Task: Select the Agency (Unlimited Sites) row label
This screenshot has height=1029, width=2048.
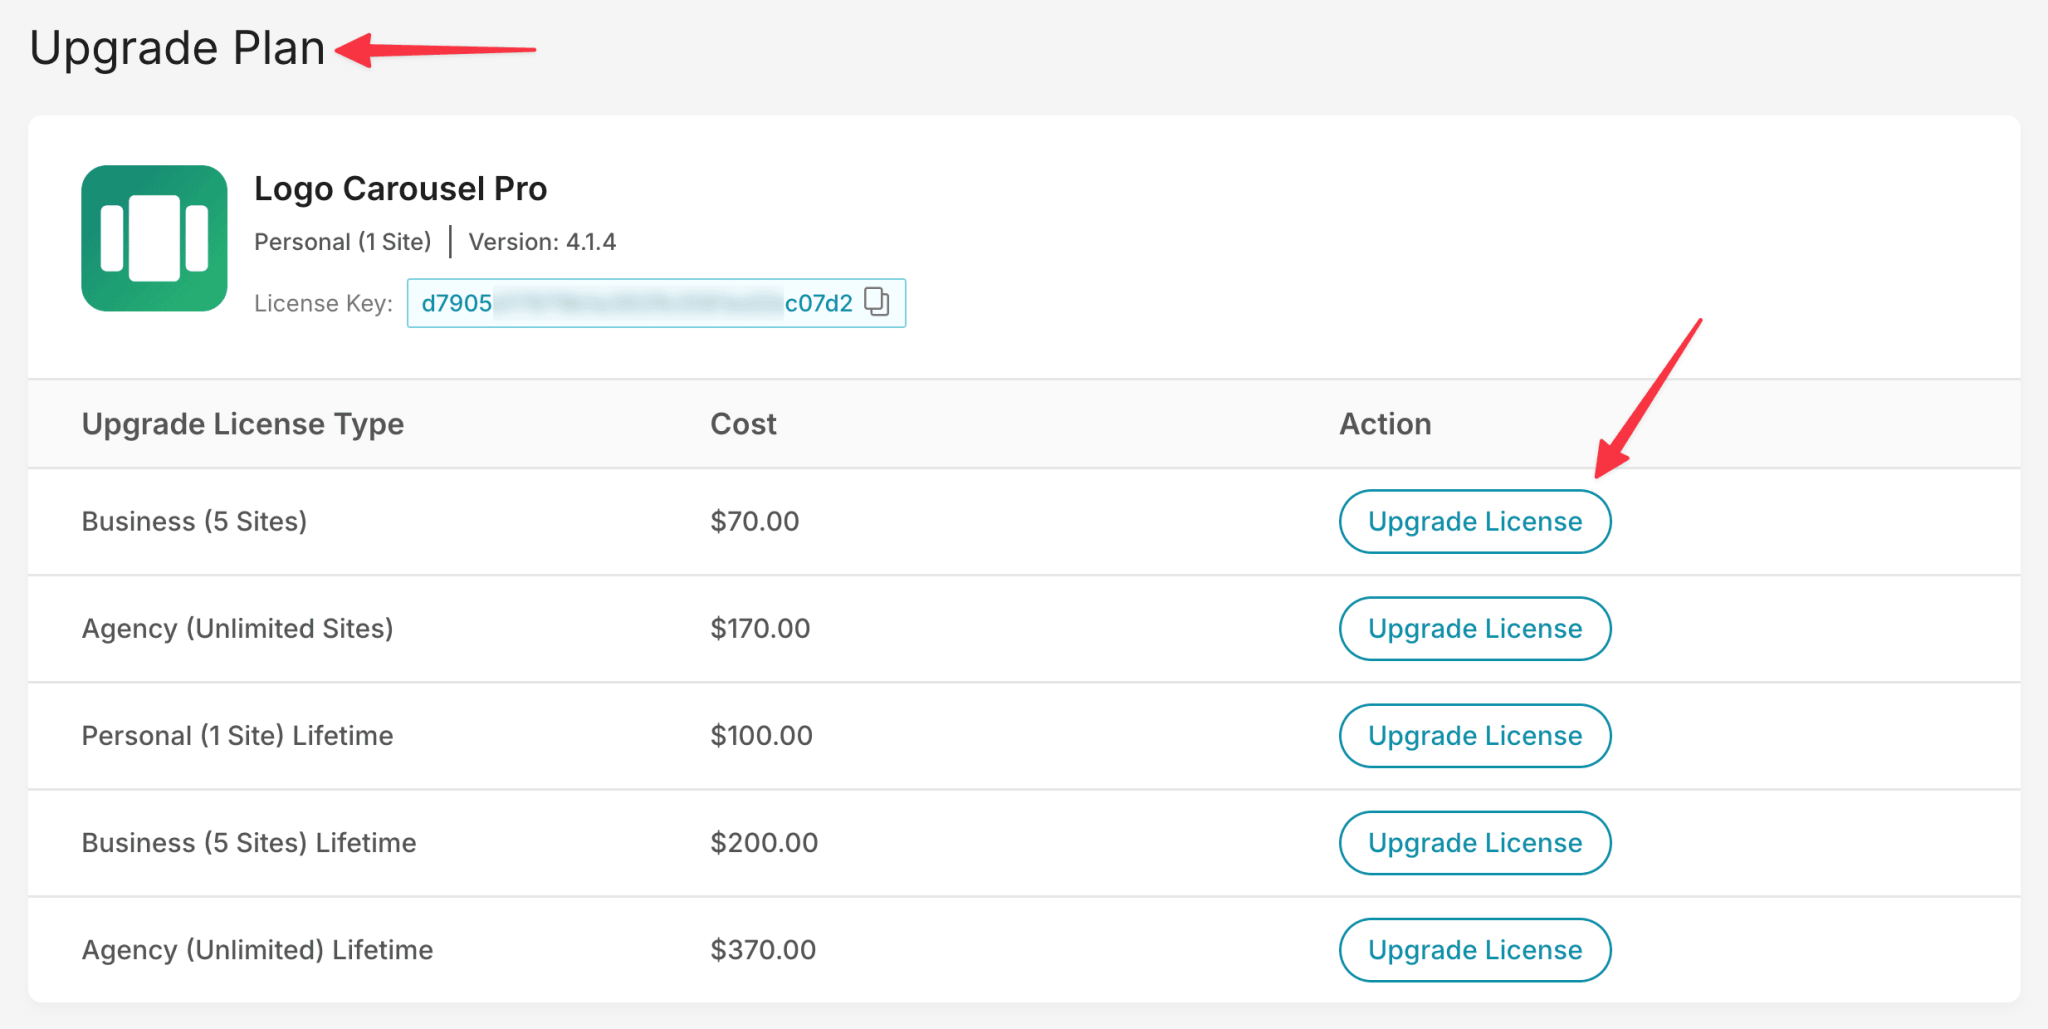Action: click(237, 628)
